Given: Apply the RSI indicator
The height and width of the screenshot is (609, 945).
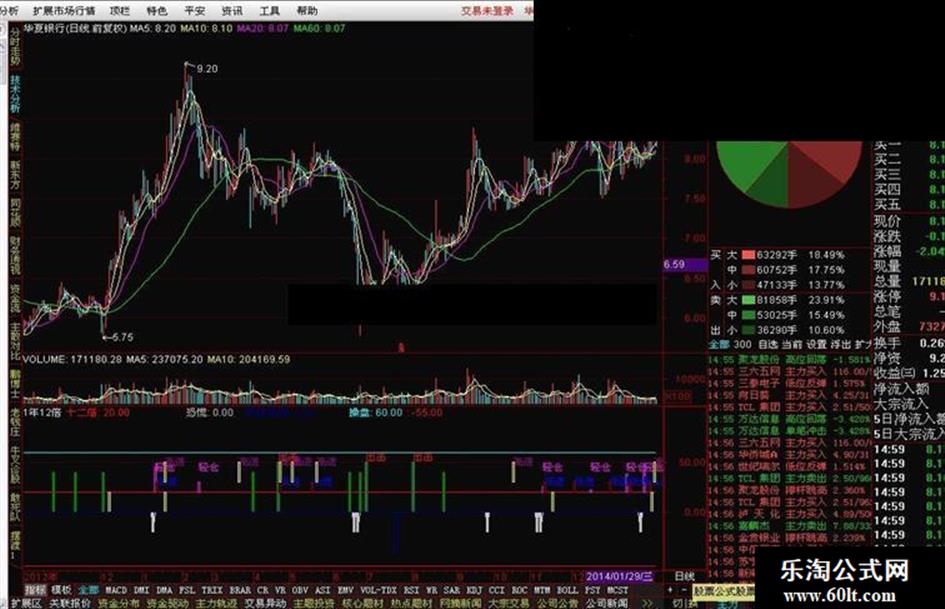Looking at the screenshot, I should click(x=412, y=590).
